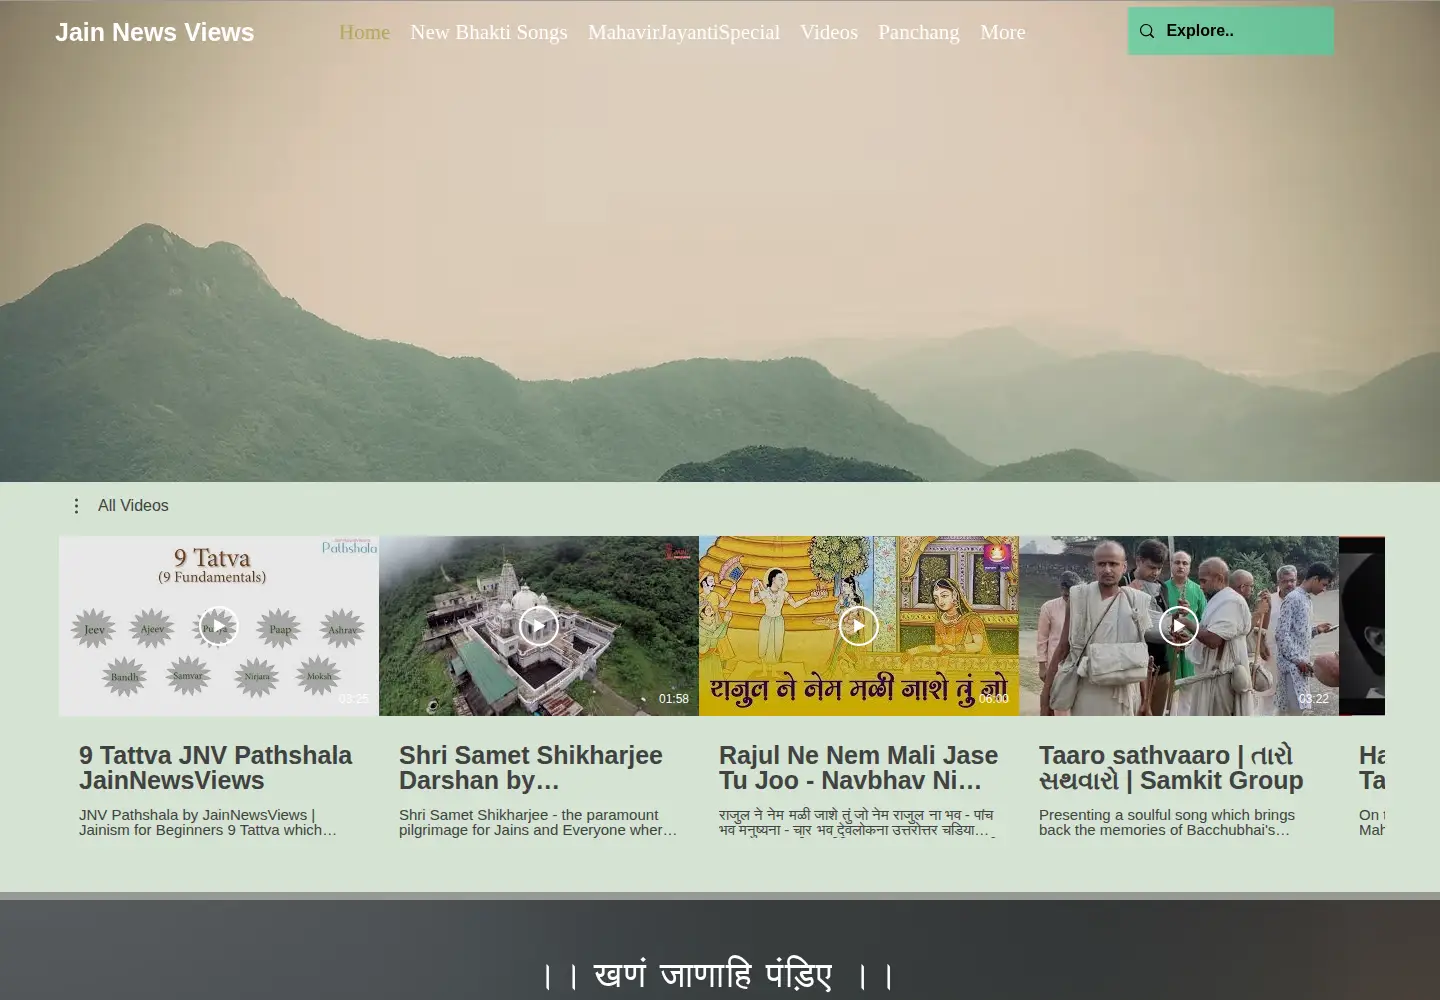
Task: Expand the More menu
Action: (x=1003, y=32)
